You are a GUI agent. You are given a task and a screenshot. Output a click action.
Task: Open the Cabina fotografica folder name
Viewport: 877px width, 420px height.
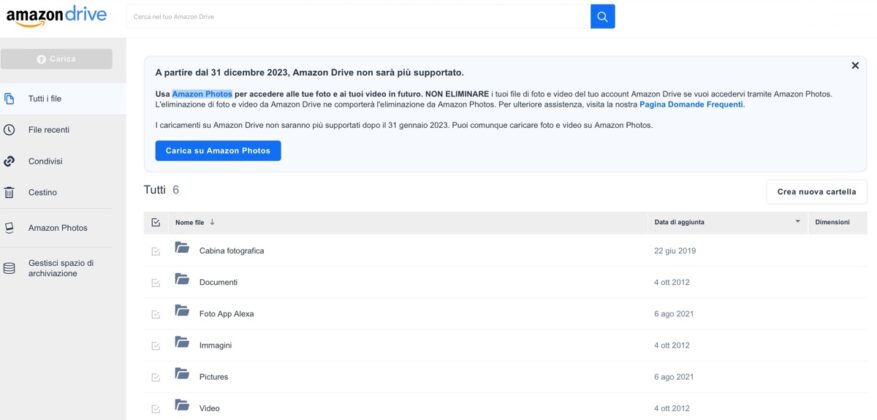(x=232, y=251)
